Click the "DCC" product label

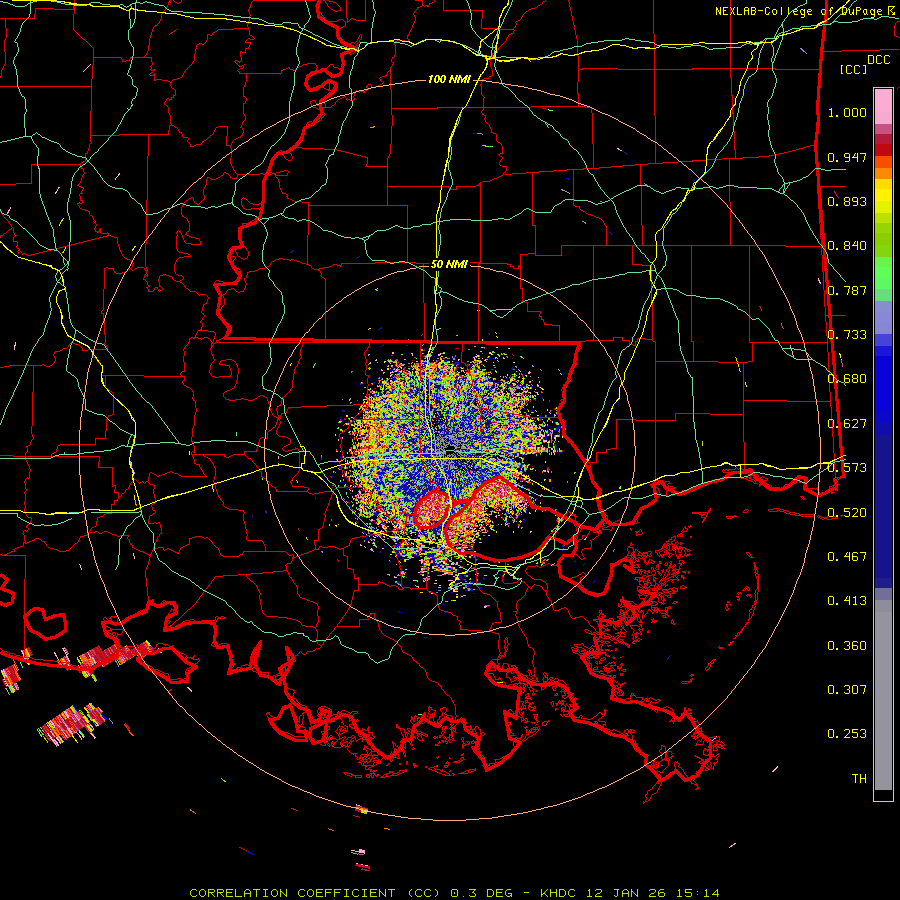point(878,59)
